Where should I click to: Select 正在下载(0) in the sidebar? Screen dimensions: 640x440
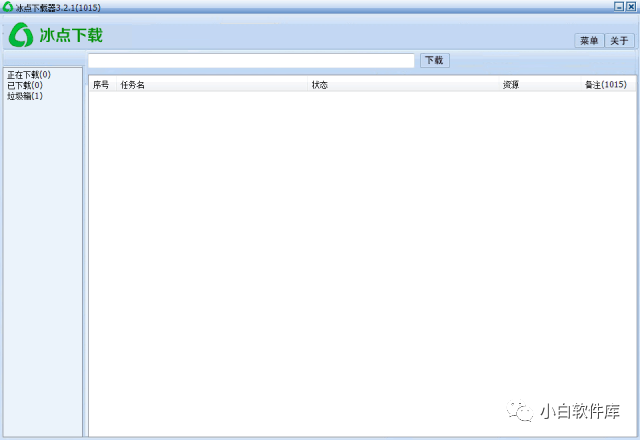point(29,75)
